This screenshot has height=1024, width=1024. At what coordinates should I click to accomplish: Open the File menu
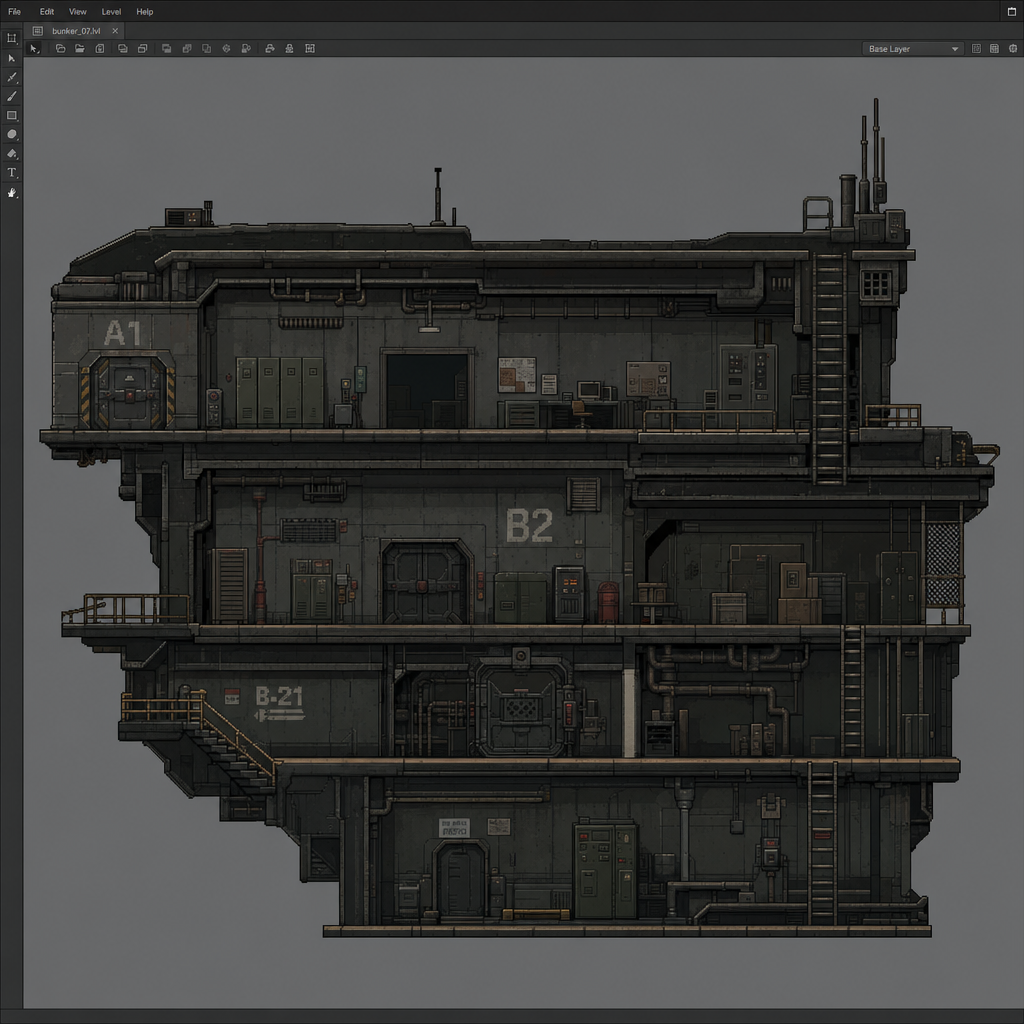(x=14, y=12)
